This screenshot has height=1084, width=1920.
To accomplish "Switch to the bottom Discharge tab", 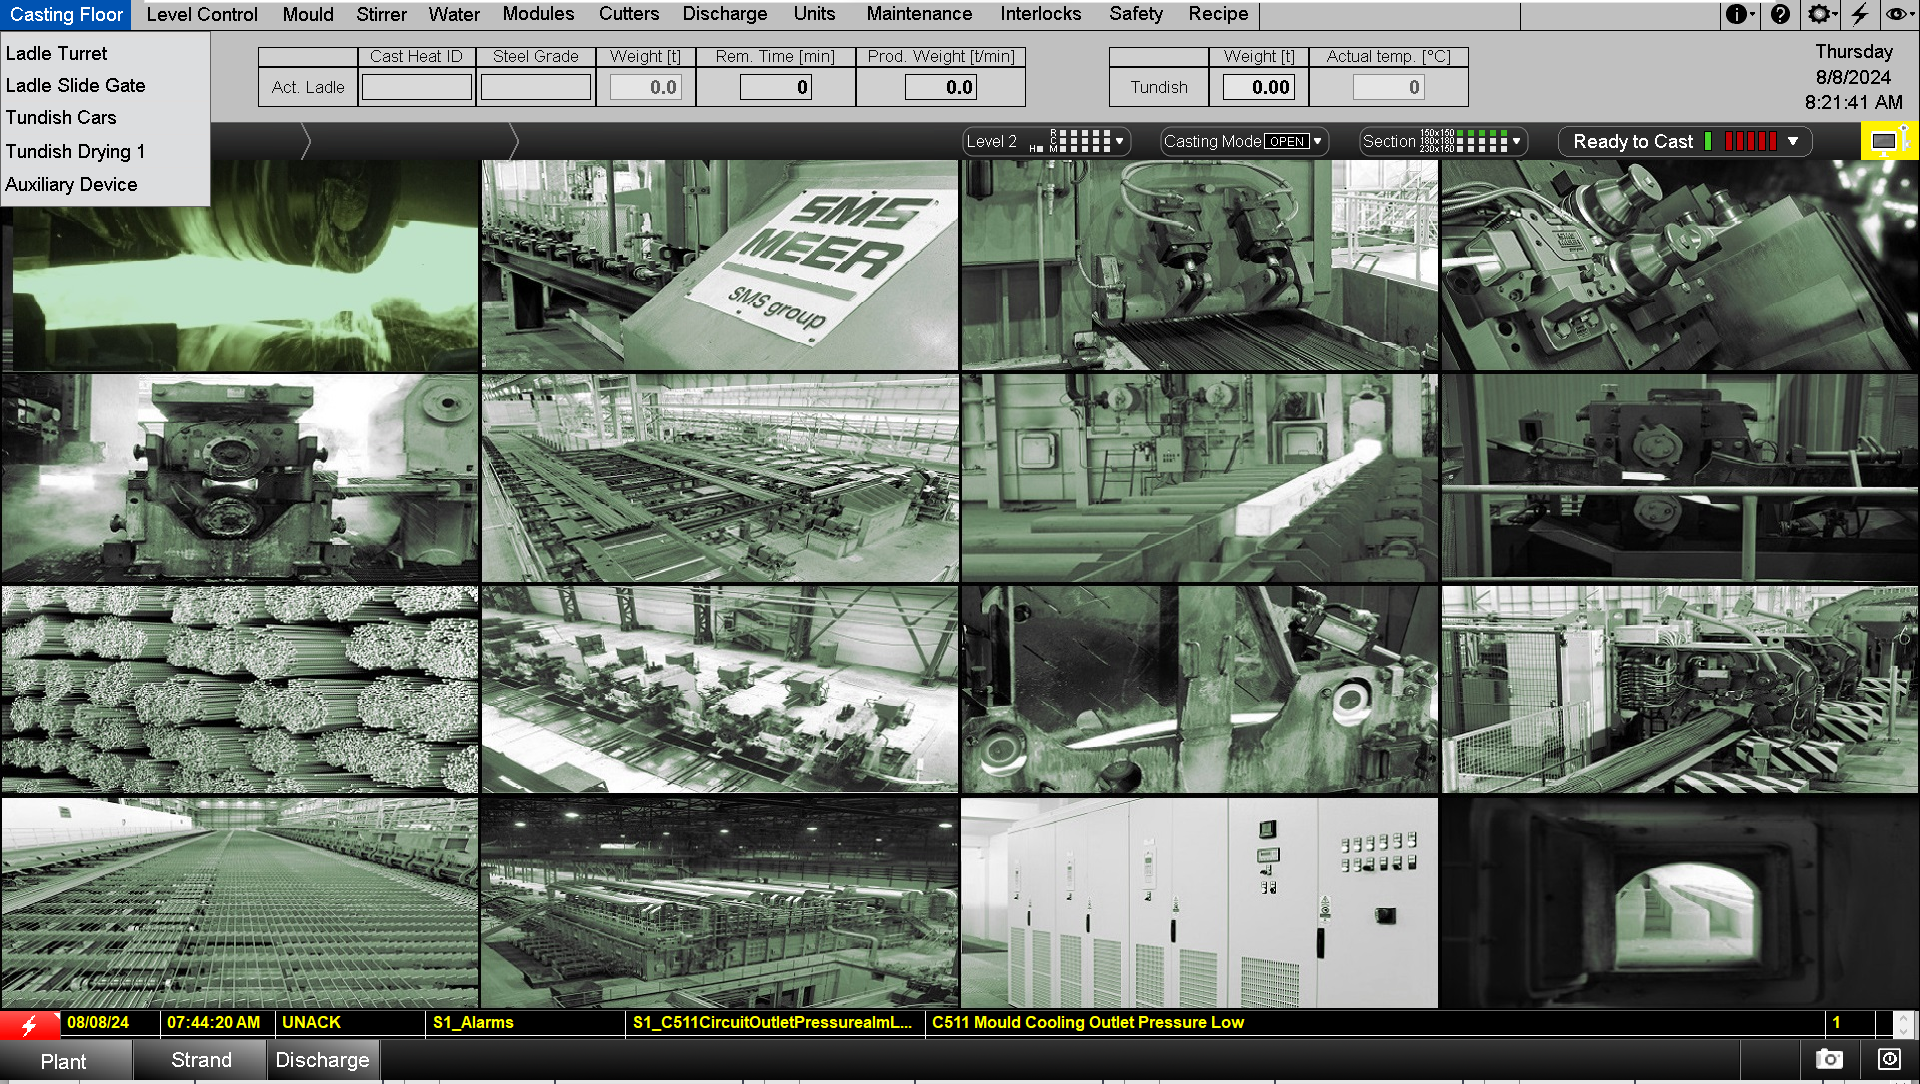I will pyautogui.click(x=322, y=1060).
